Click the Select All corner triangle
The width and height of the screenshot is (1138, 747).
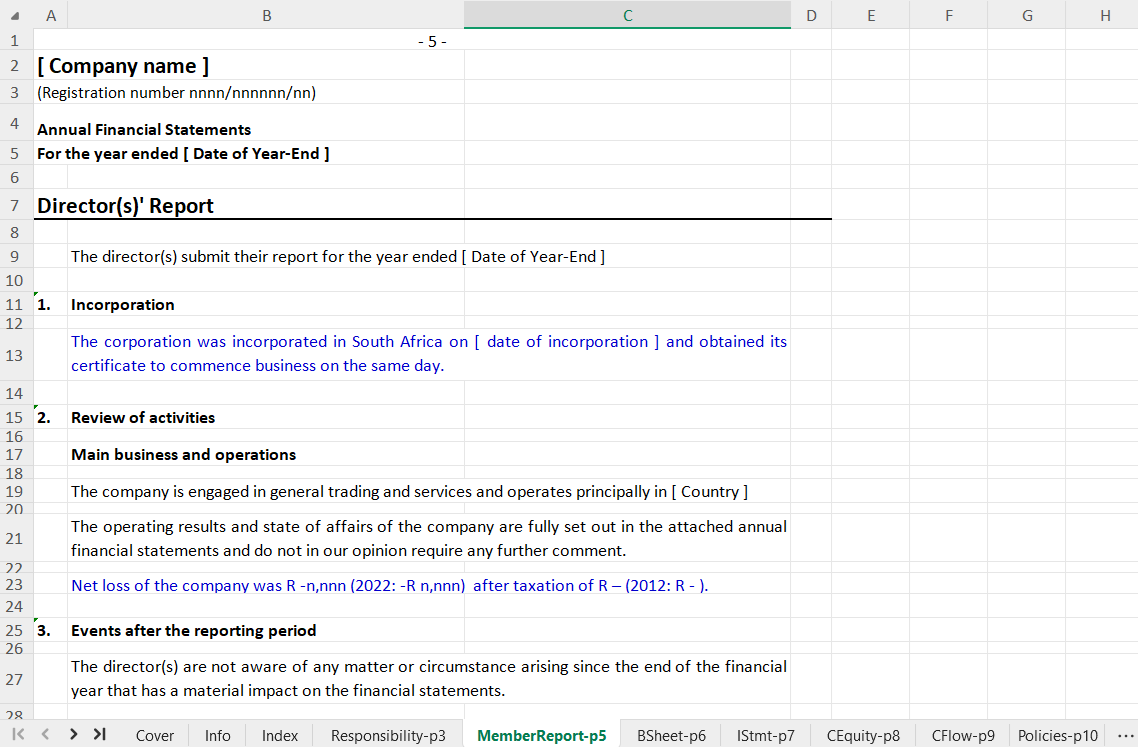[x=16, y=15]
